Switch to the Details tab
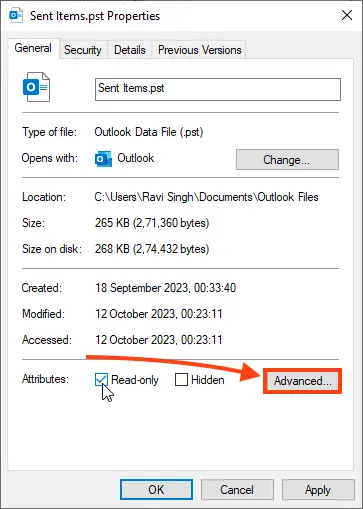 point(130,50)
